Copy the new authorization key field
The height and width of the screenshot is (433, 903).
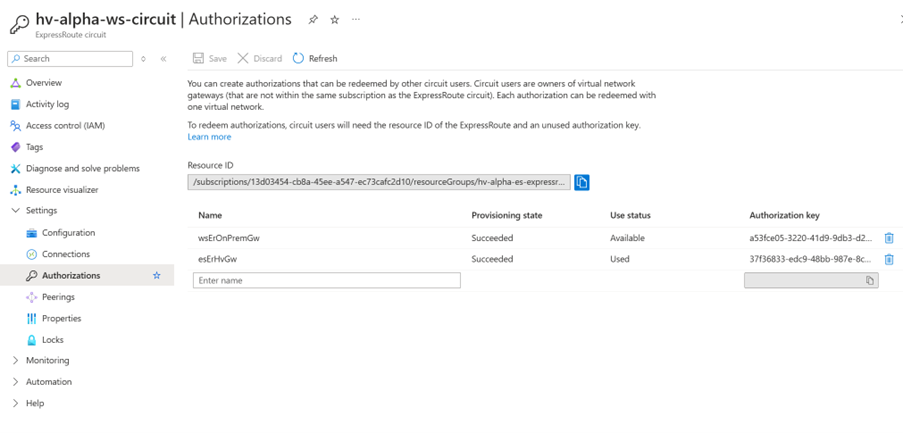870,280
